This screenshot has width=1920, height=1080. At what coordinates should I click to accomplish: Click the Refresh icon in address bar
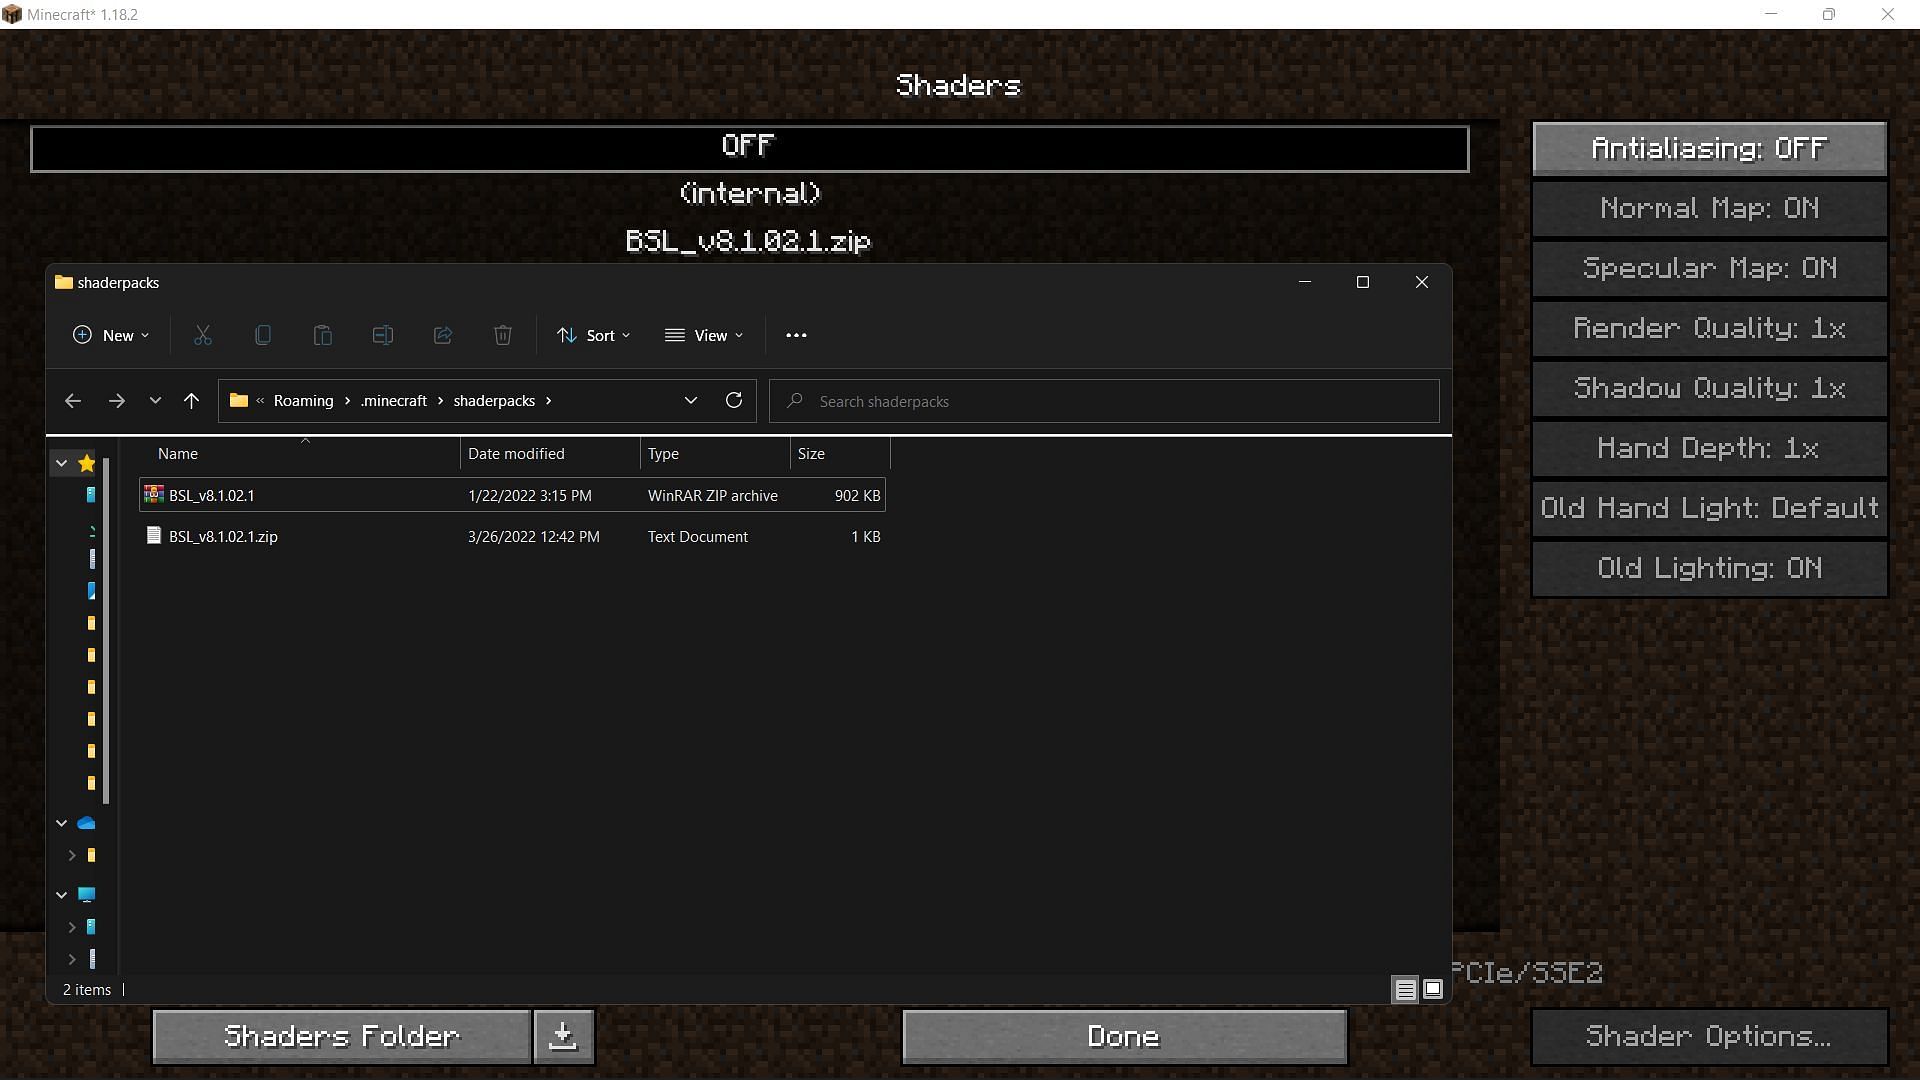click(734, 401)
